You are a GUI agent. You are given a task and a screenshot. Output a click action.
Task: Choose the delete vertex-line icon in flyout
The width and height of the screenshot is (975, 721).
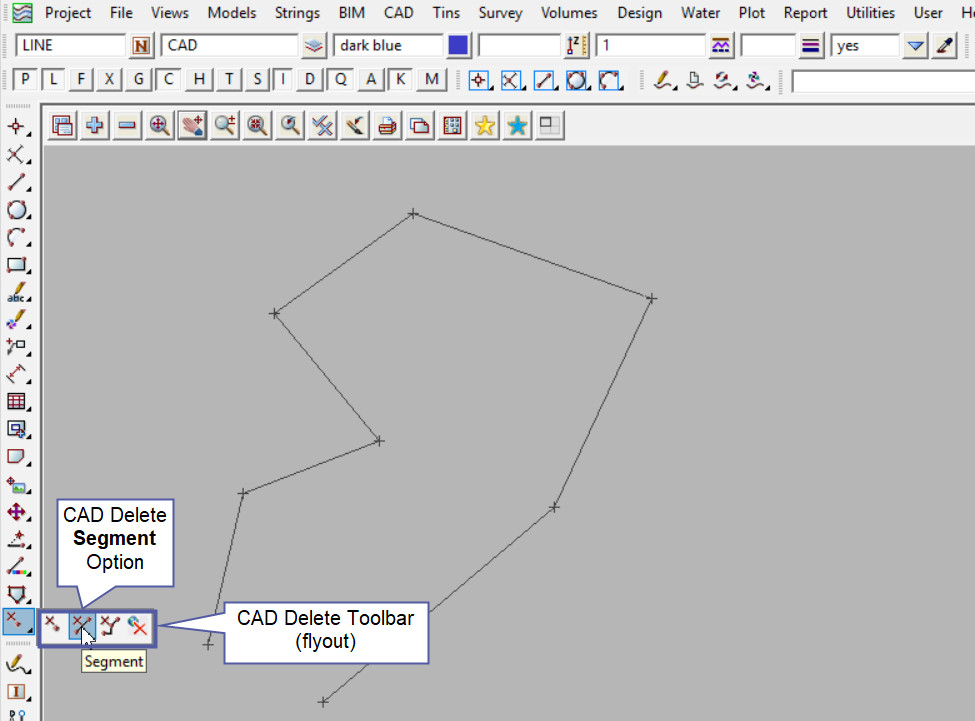110,626
